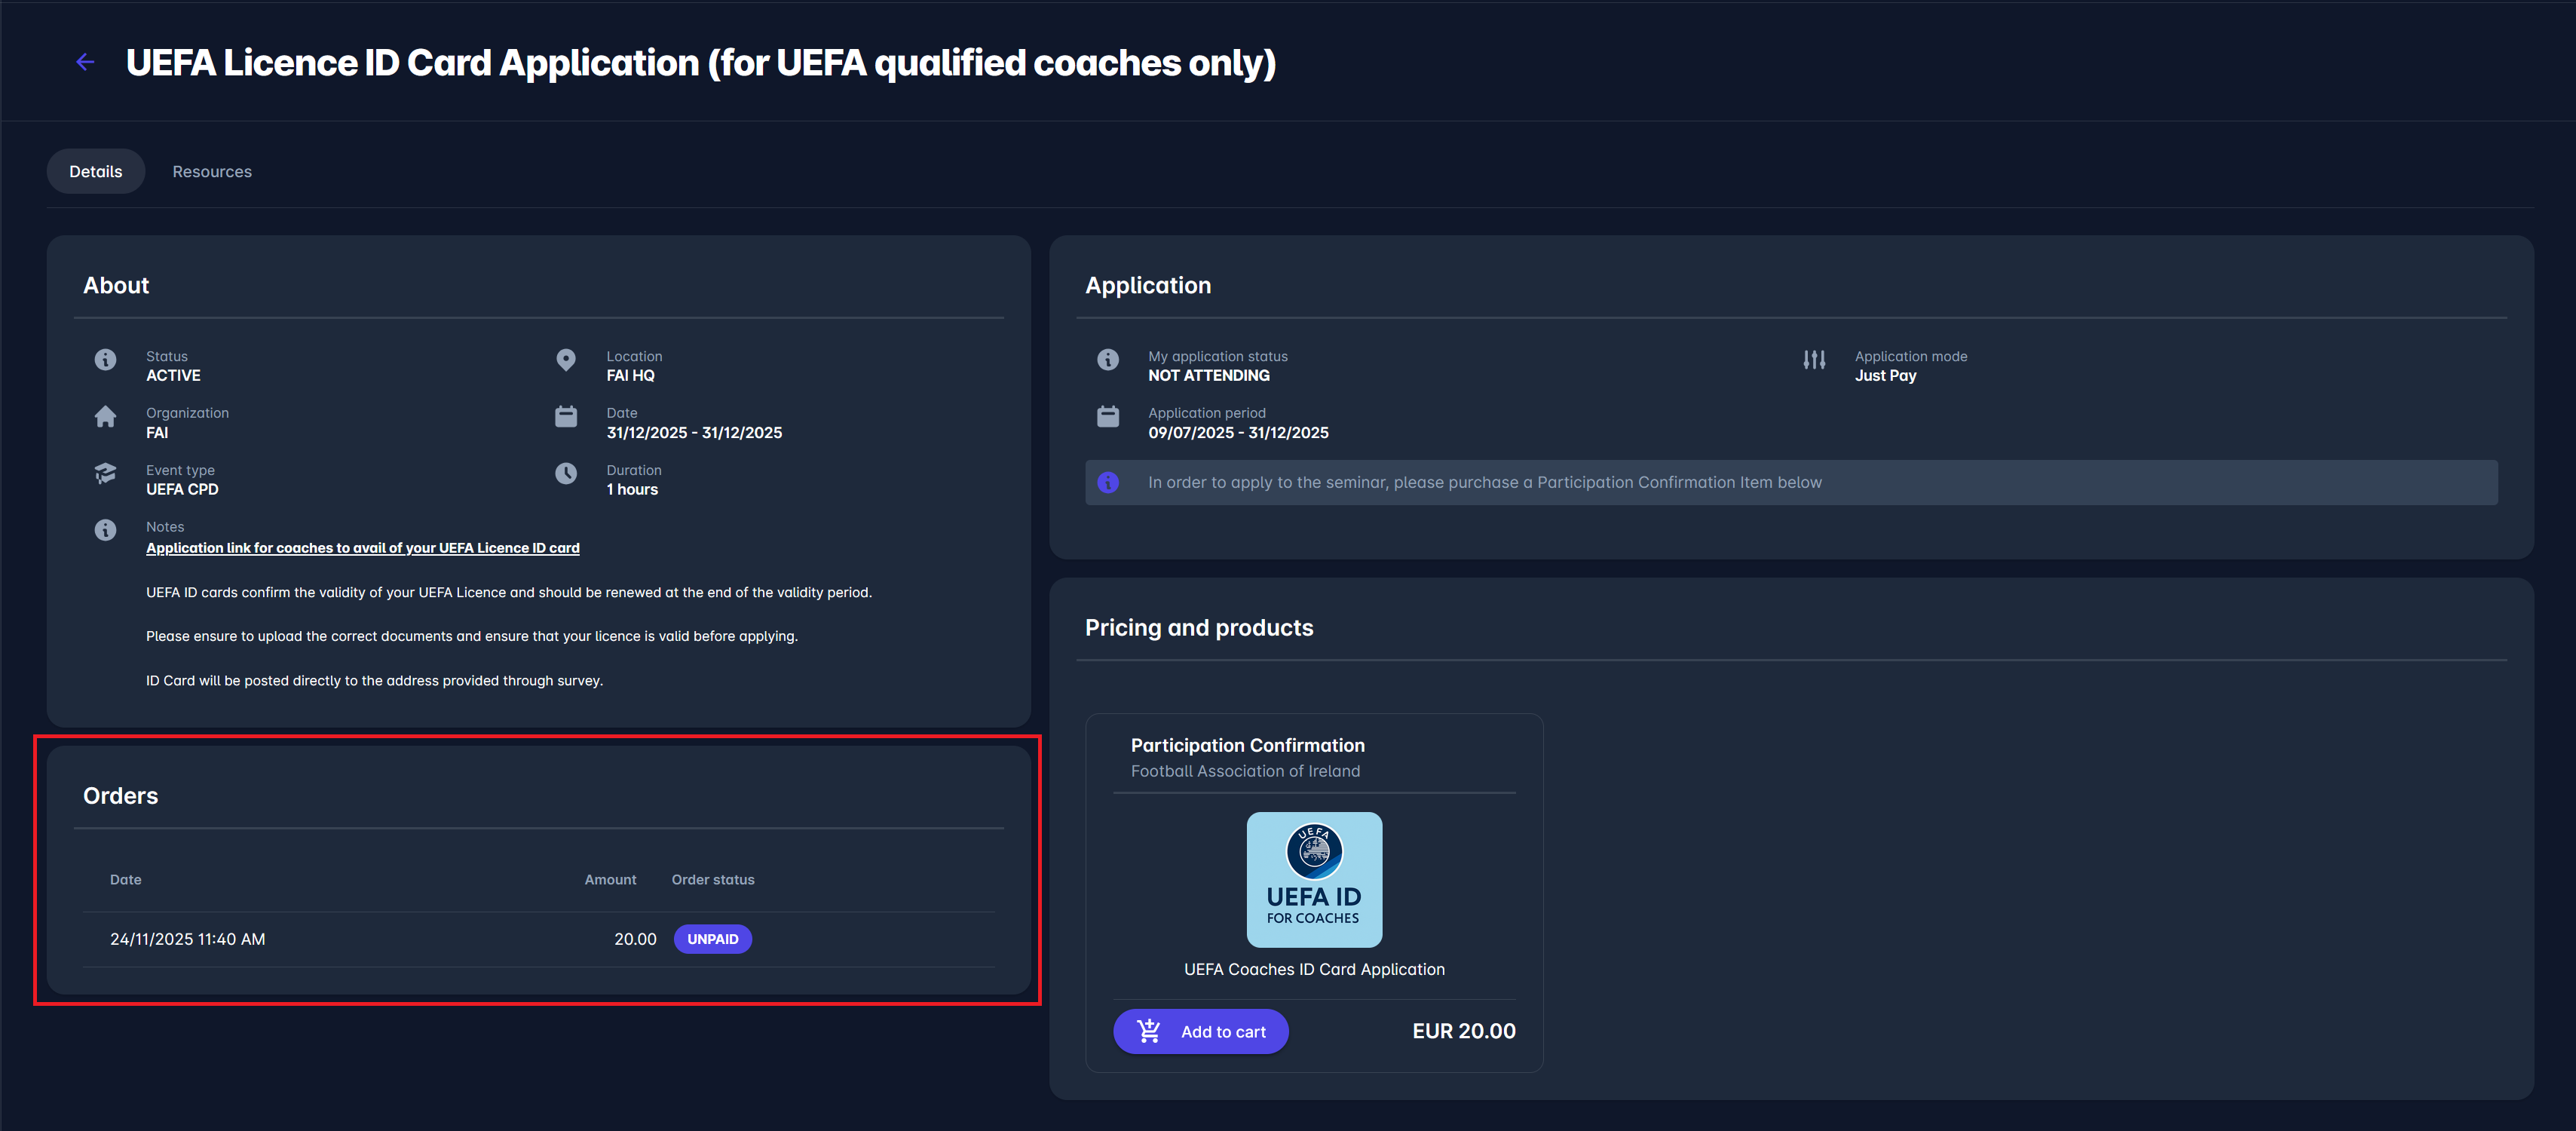The image size is (2576, 1131).
Task: Click the Application period calendar icon
Action: coord(1108,416)
